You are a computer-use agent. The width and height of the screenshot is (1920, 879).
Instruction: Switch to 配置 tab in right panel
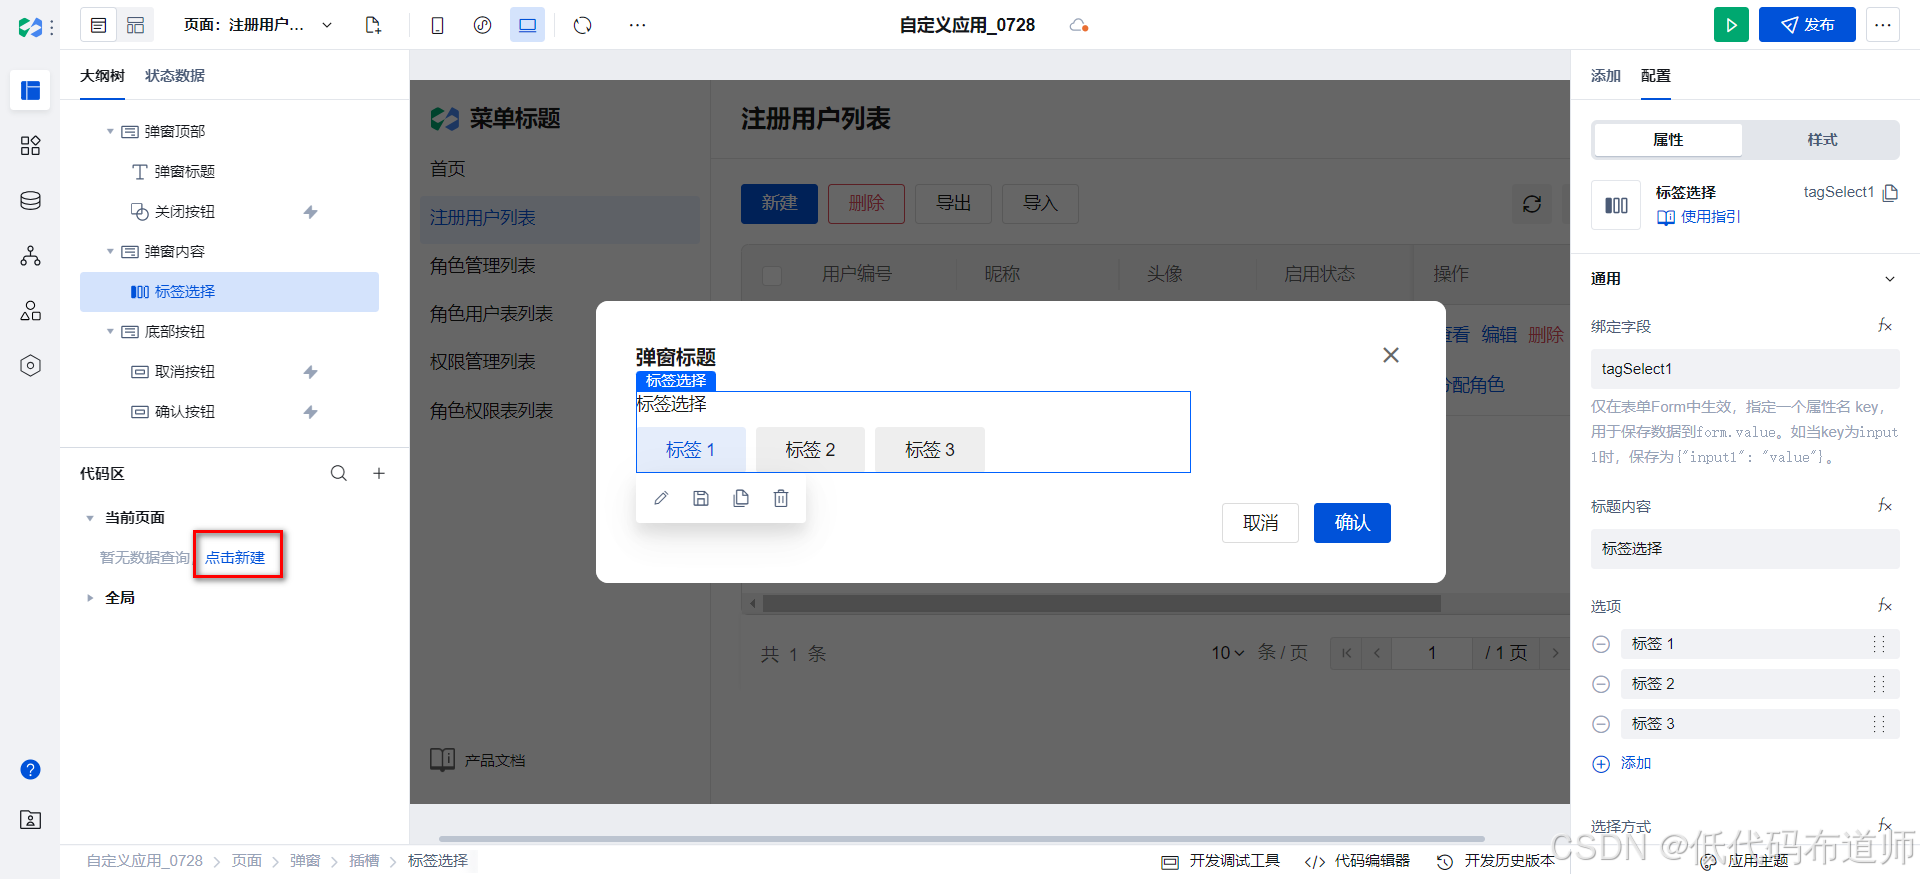(x=1656, y=76)
